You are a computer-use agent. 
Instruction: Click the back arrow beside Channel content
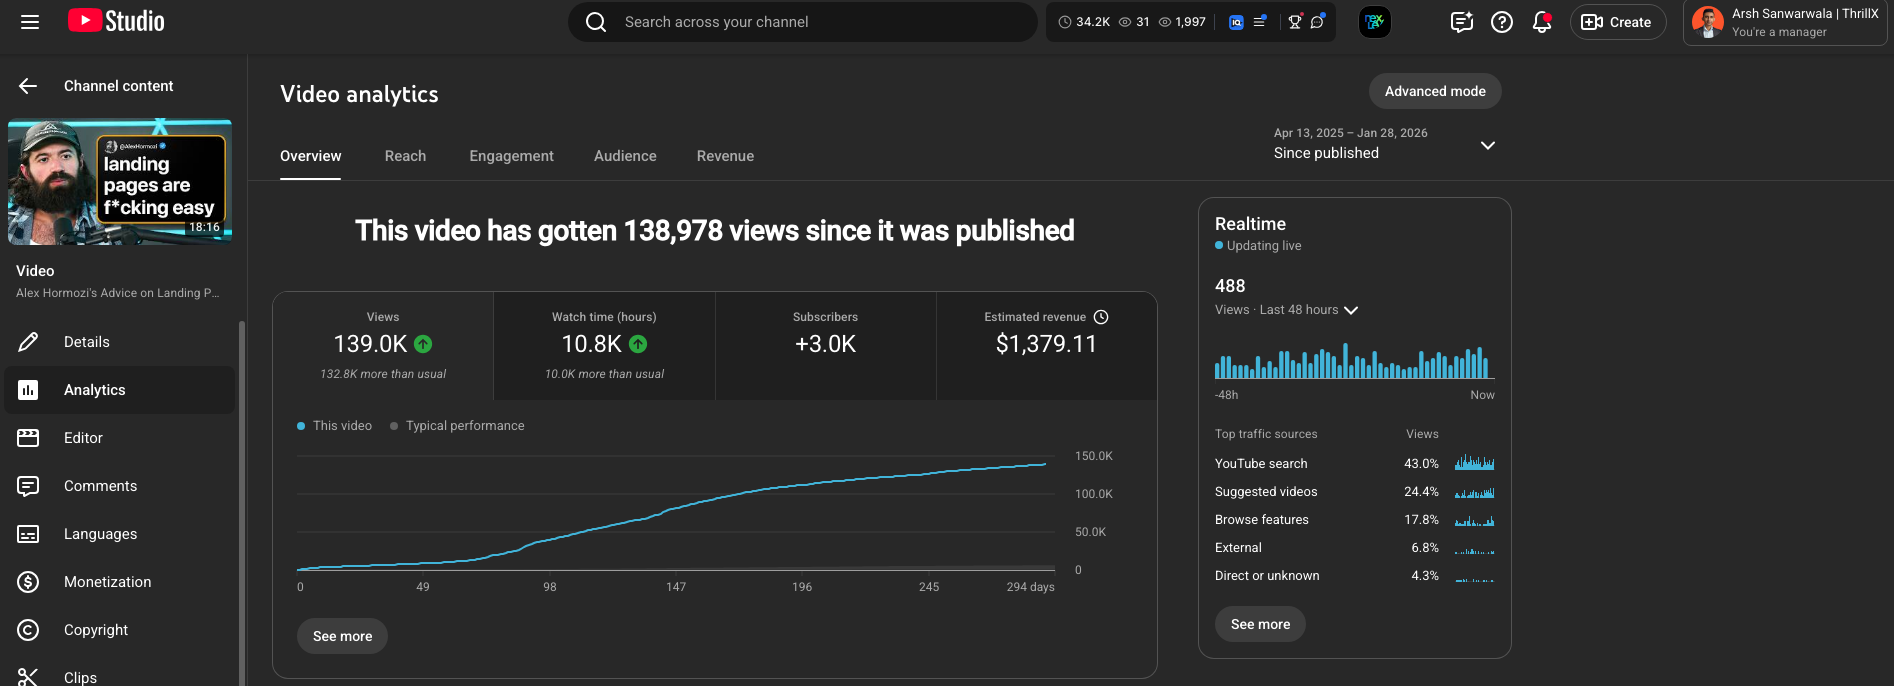tap(28, 86)
